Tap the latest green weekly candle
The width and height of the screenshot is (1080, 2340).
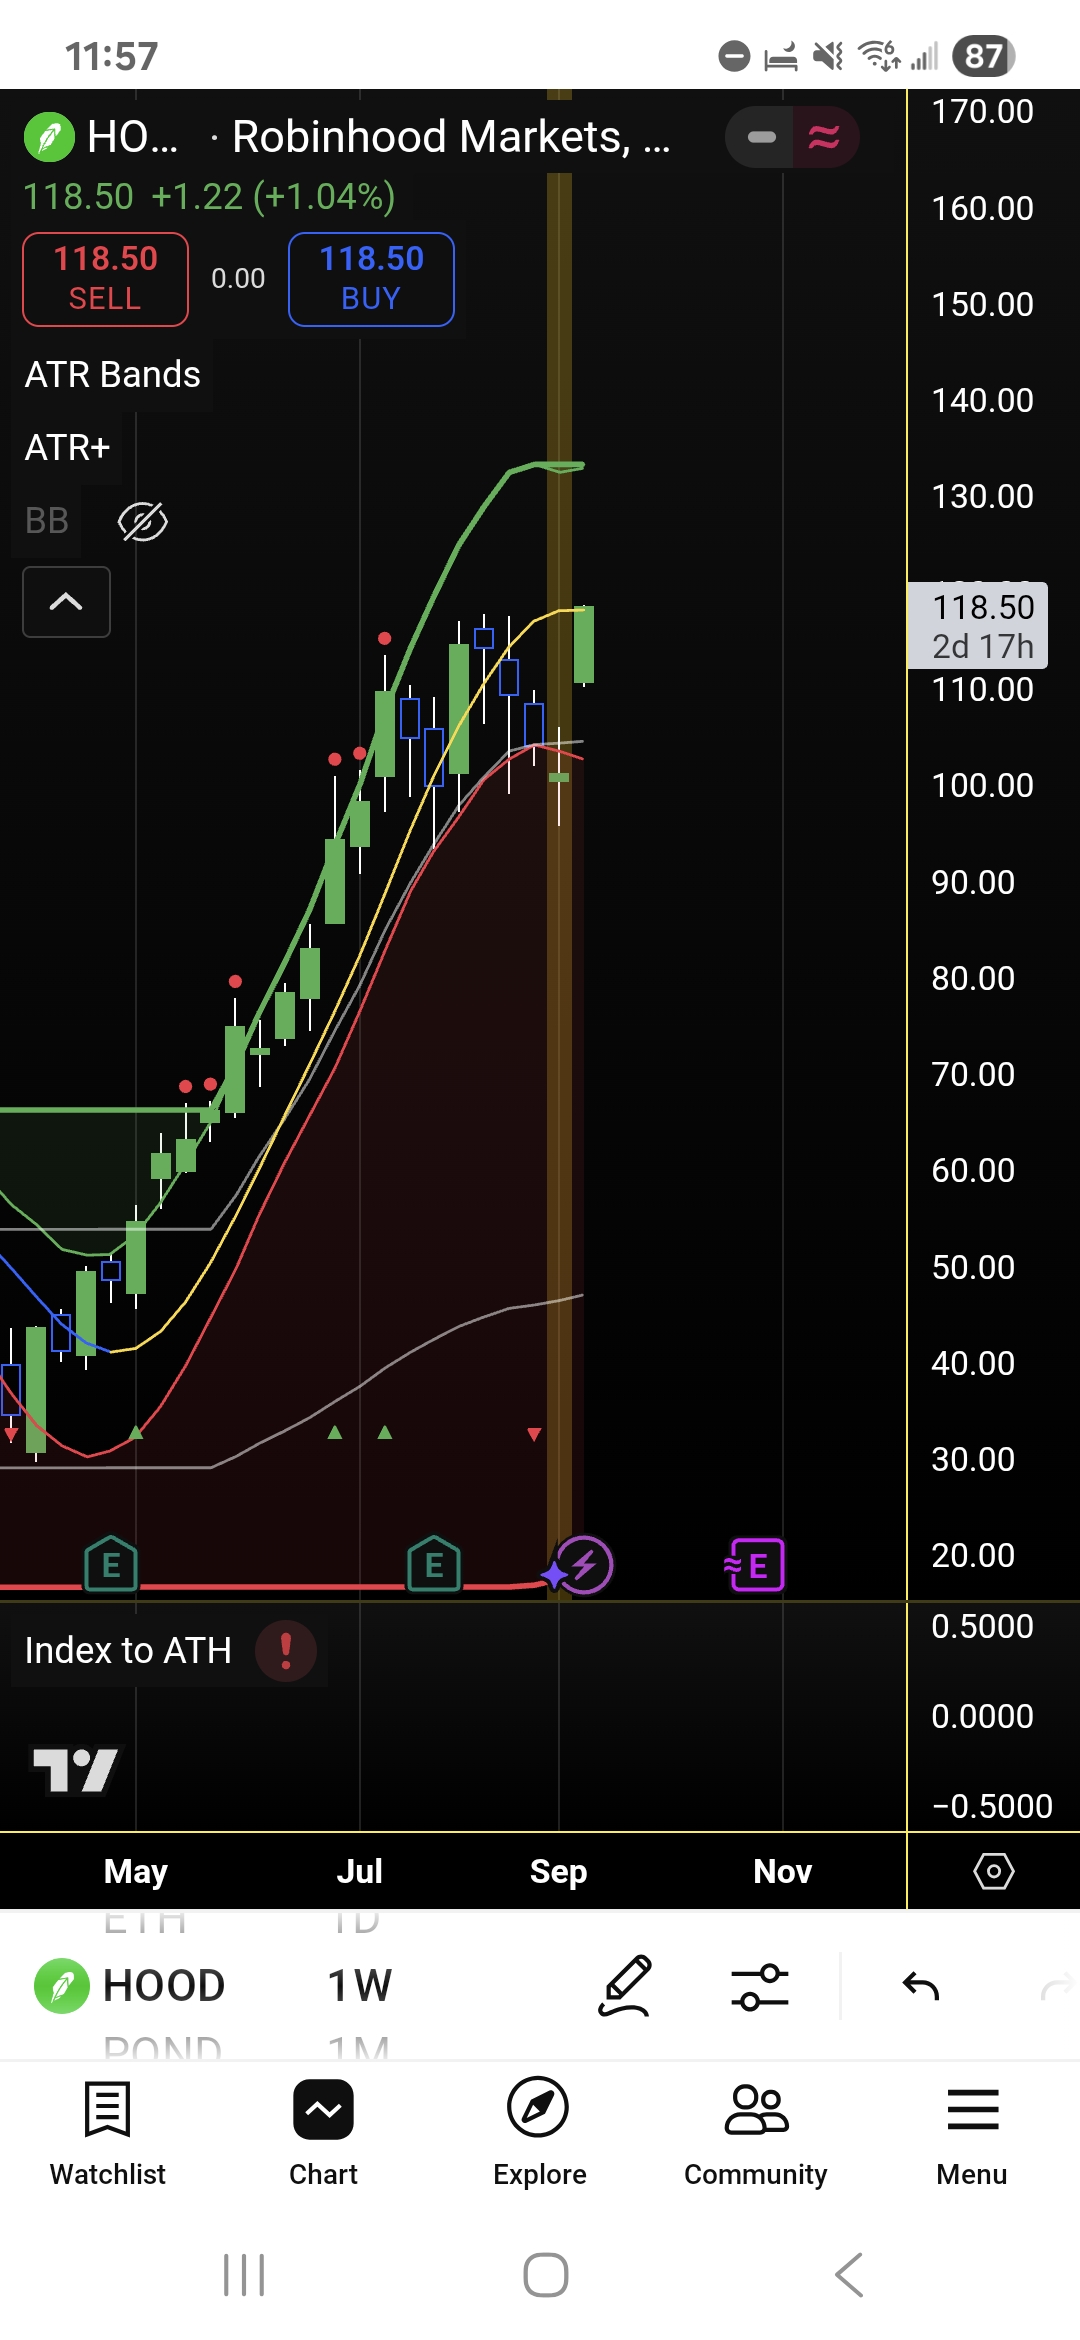point(584,644)
